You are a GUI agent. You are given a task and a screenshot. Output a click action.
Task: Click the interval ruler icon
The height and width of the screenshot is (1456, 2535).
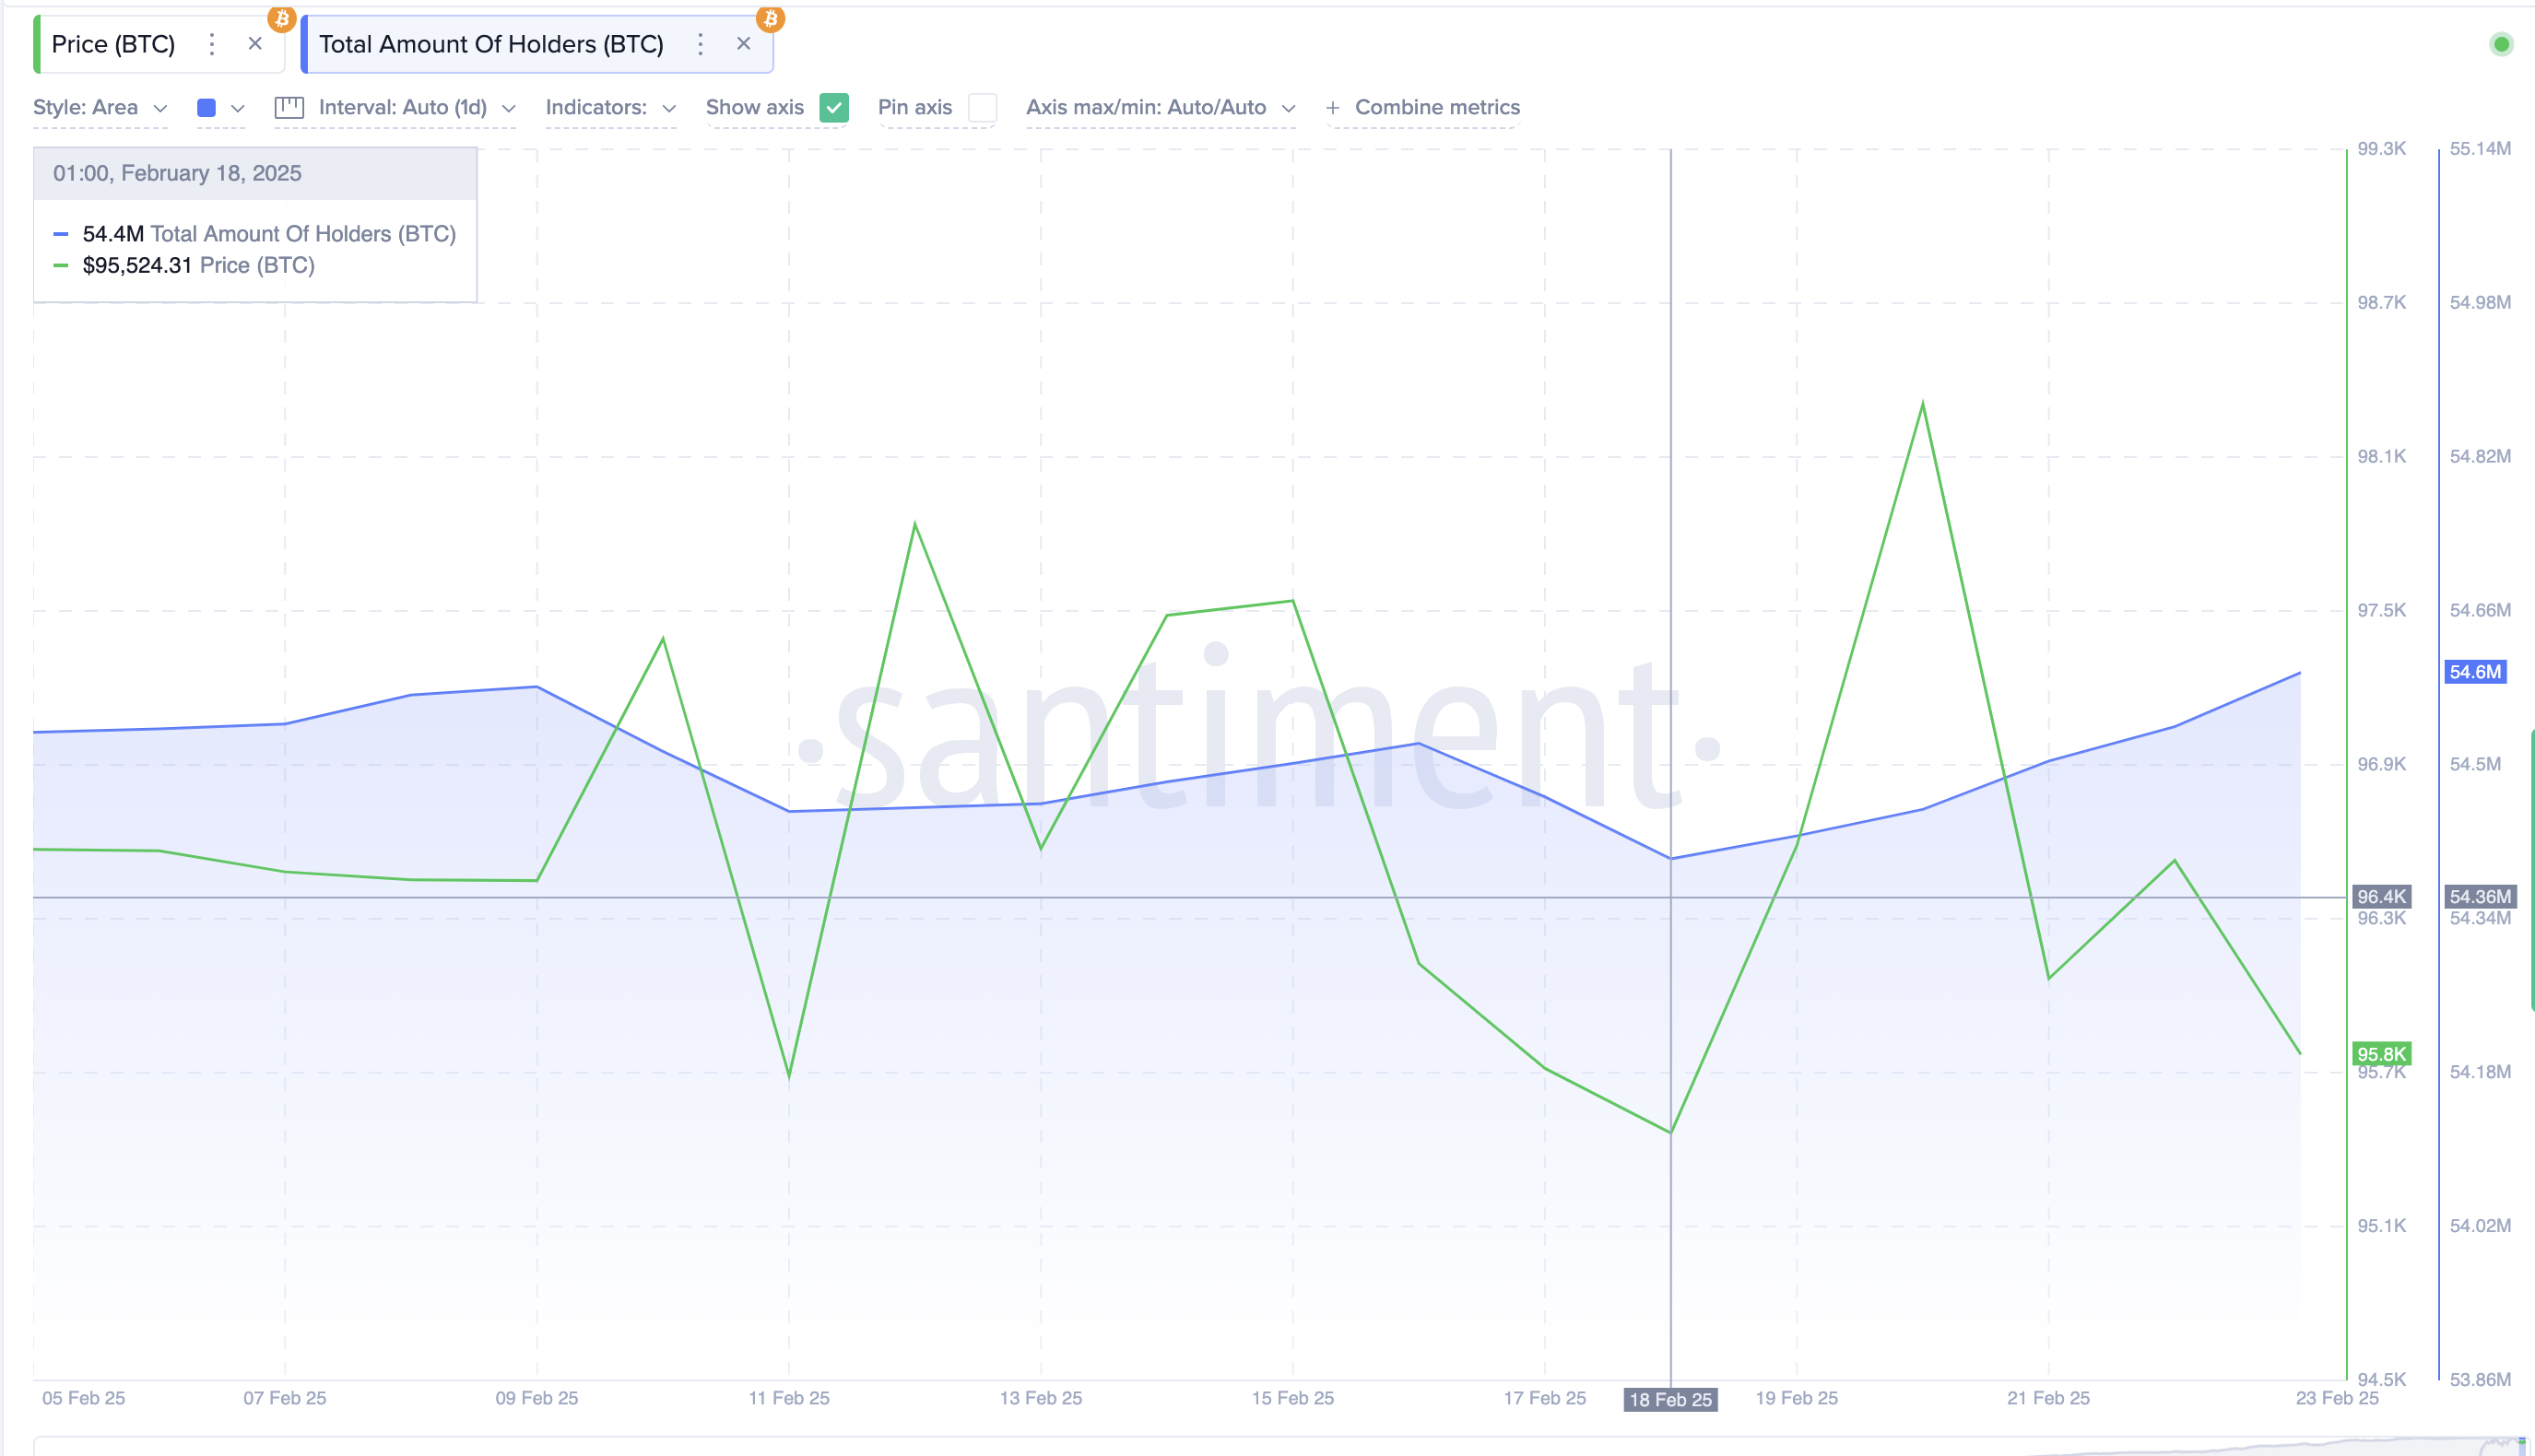pos(289,107)
